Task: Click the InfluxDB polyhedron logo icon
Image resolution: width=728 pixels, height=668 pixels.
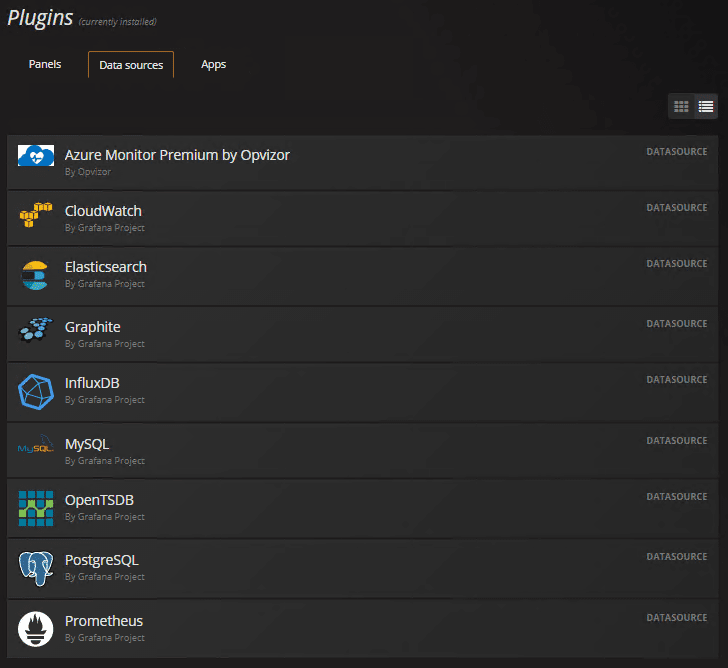Action: (36, 392)
